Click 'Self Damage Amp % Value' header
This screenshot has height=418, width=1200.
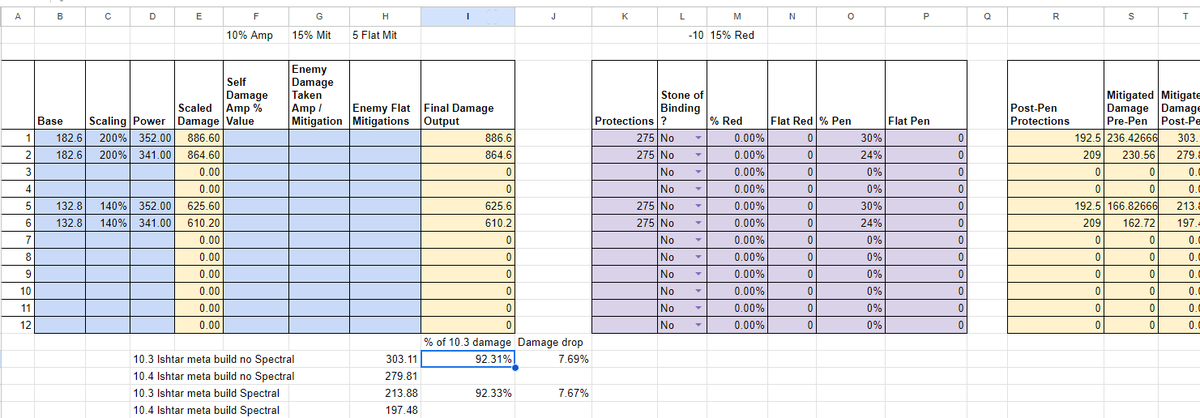click(258, 96)
